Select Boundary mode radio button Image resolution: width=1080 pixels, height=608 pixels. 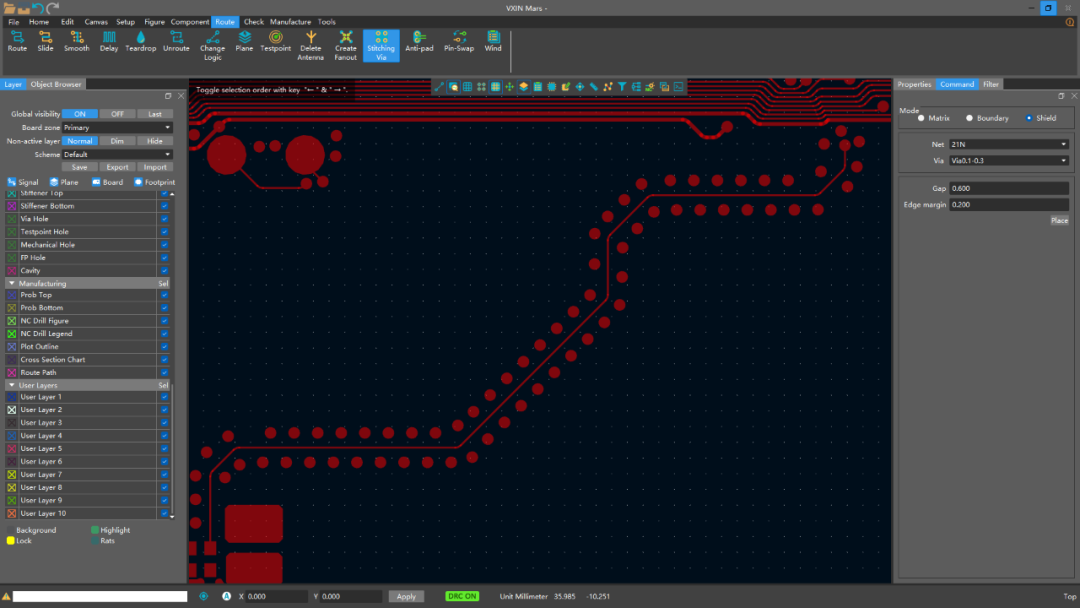tap(969, 118)
